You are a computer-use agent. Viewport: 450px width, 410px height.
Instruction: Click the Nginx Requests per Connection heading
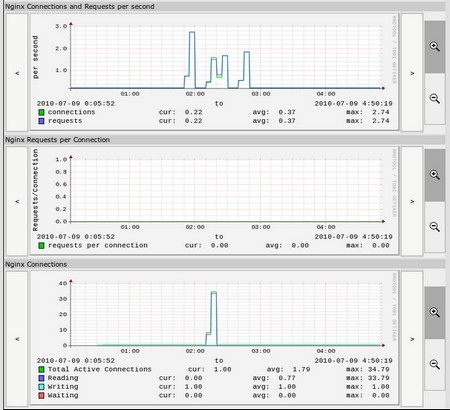(57, 140)
